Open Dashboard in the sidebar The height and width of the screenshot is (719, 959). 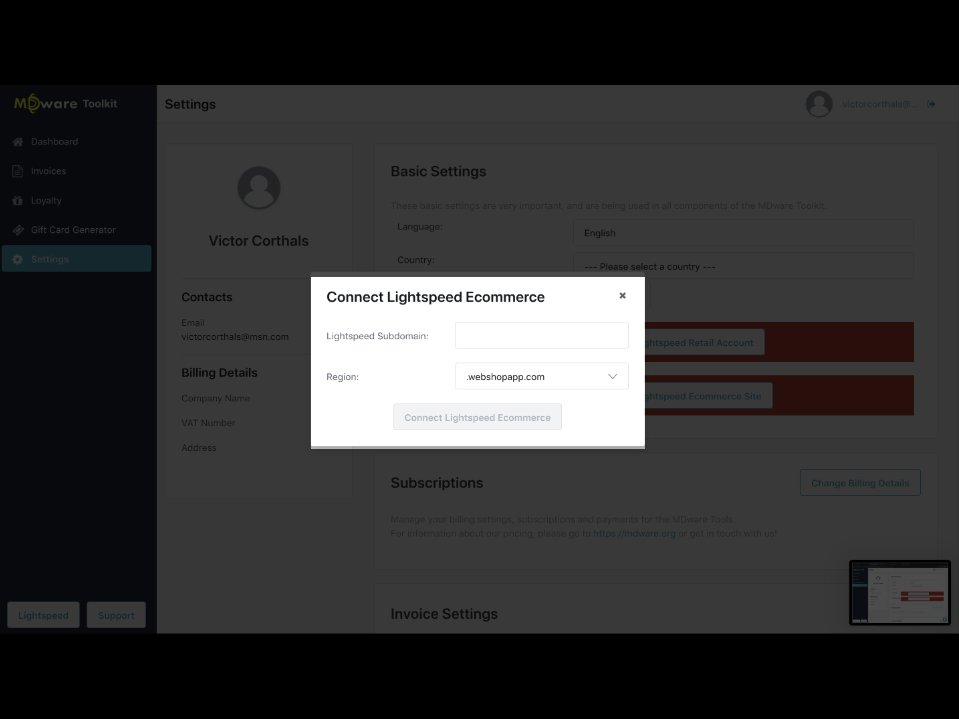[76, 141]
